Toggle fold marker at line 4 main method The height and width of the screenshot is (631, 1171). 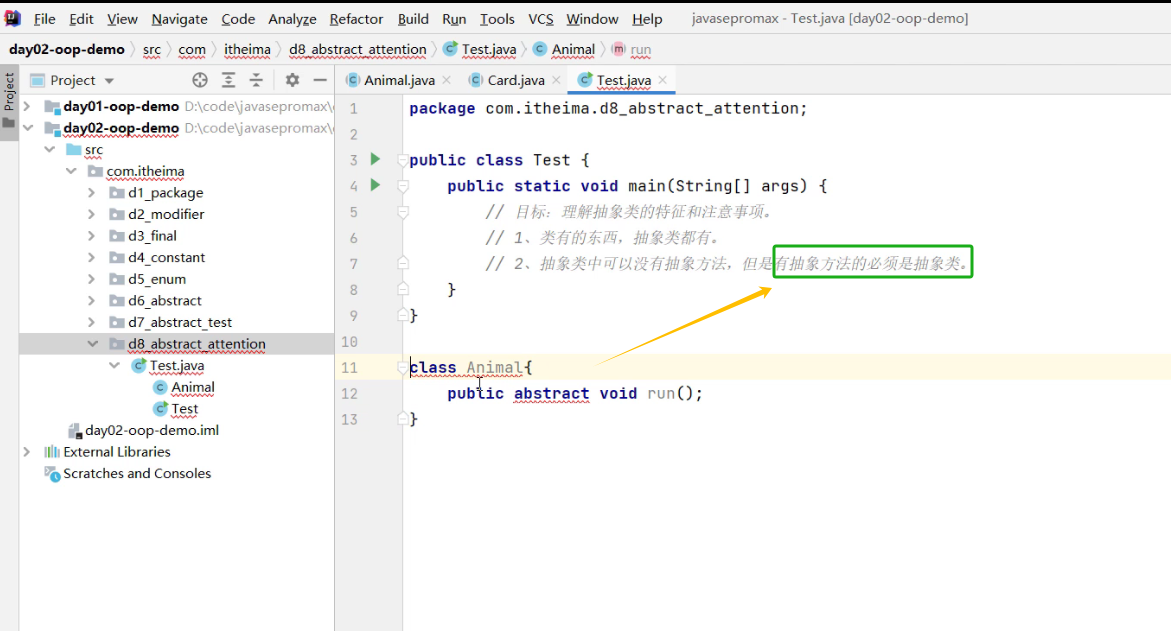(403, 186)
